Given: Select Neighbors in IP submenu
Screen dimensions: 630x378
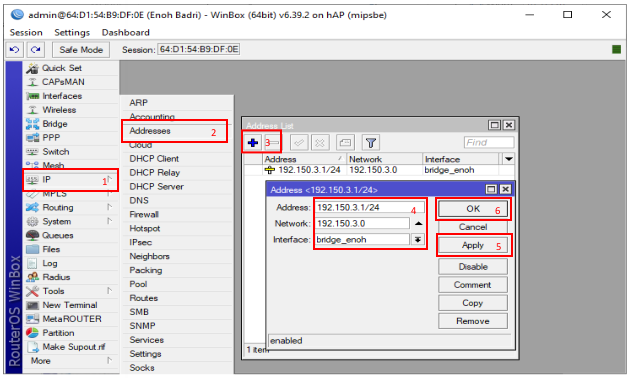Looking at the screenshot, I should click(177, 256).
